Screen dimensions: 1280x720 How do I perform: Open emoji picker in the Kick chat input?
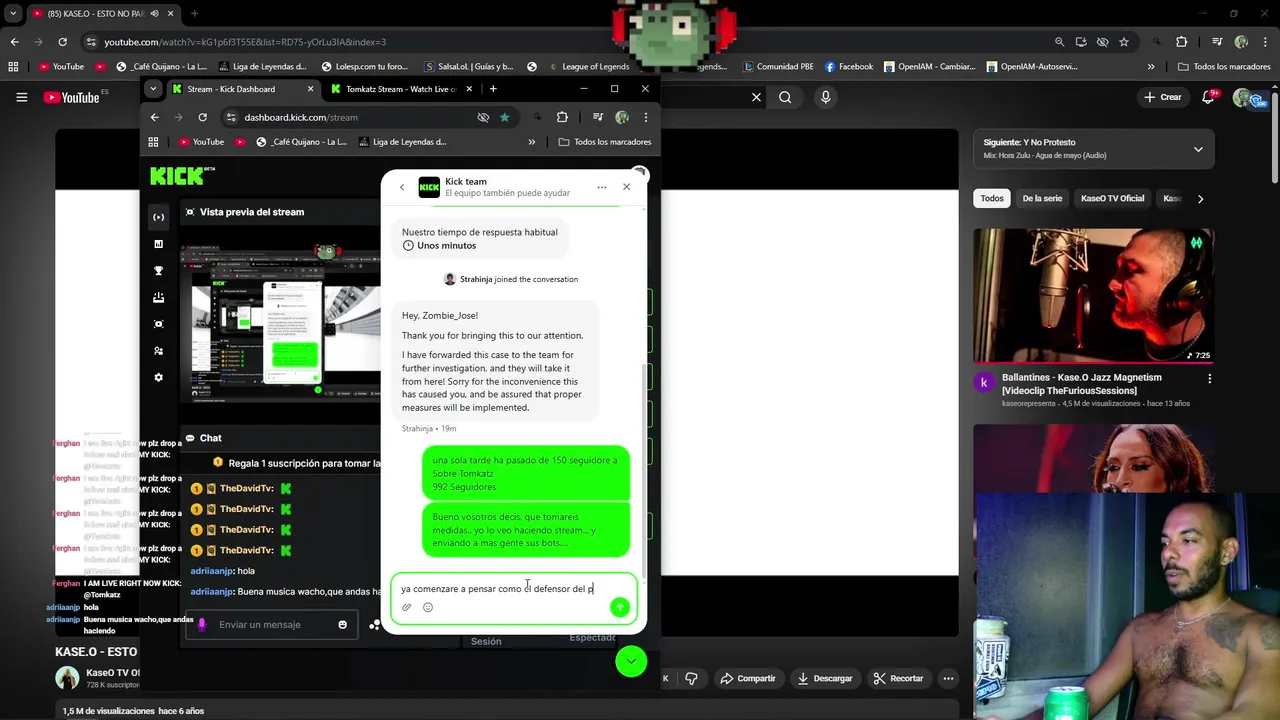[342, 625]
